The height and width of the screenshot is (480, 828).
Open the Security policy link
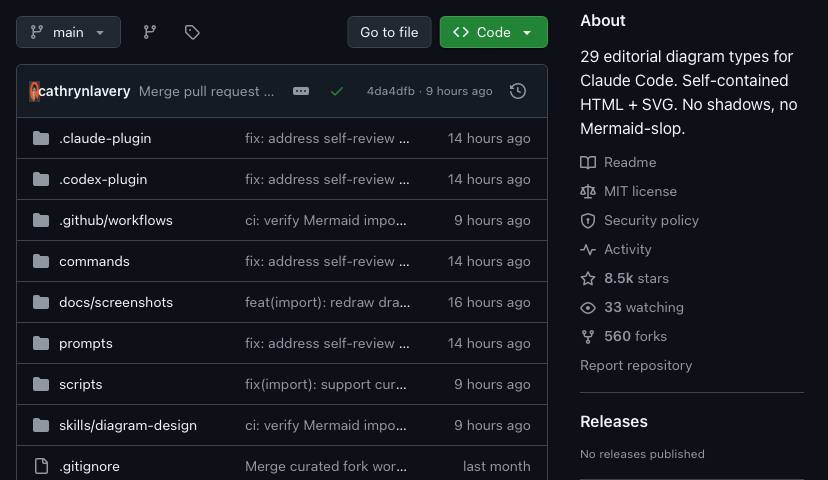pyautogui.click(x=651, y=221)
